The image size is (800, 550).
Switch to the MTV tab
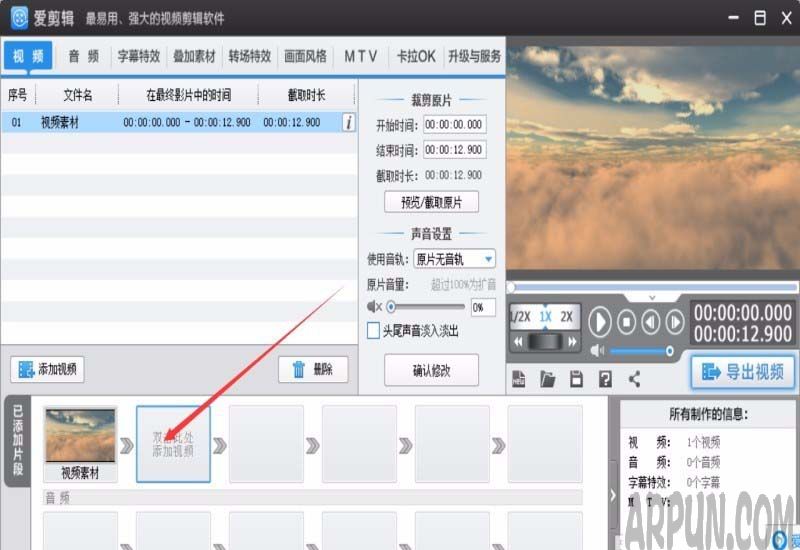361,56
